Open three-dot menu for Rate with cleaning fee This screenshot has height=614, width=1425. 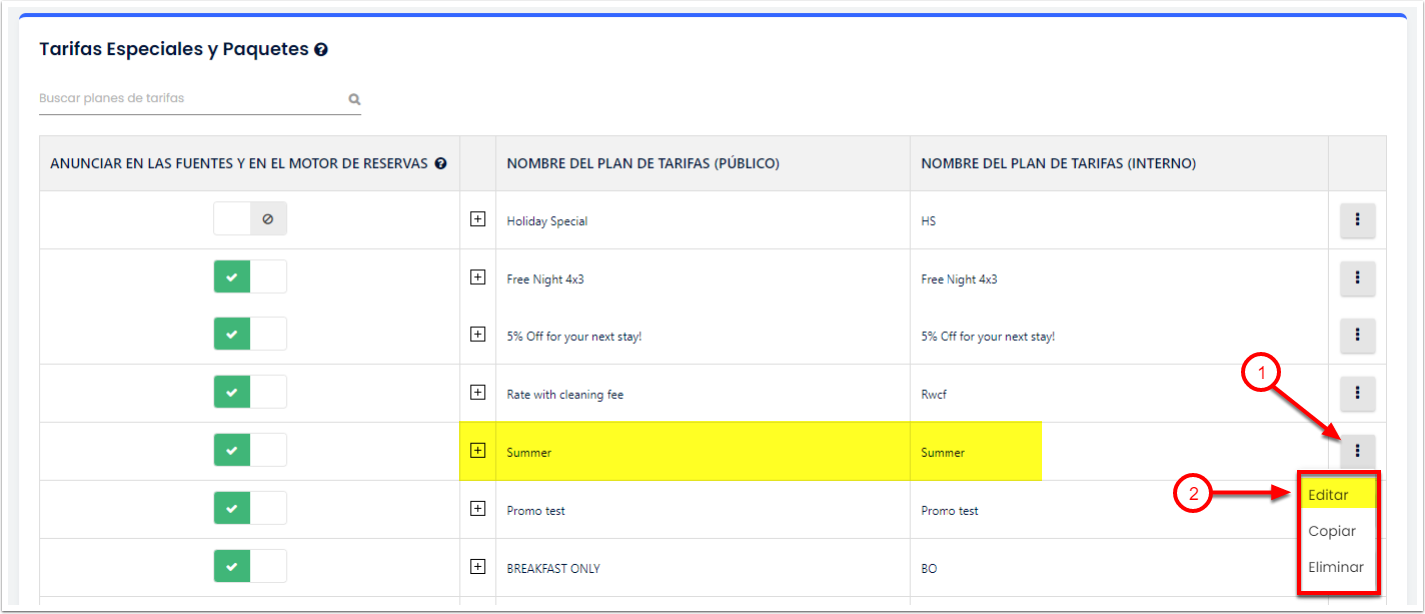pyautogui.click(x=1357, y=393)
